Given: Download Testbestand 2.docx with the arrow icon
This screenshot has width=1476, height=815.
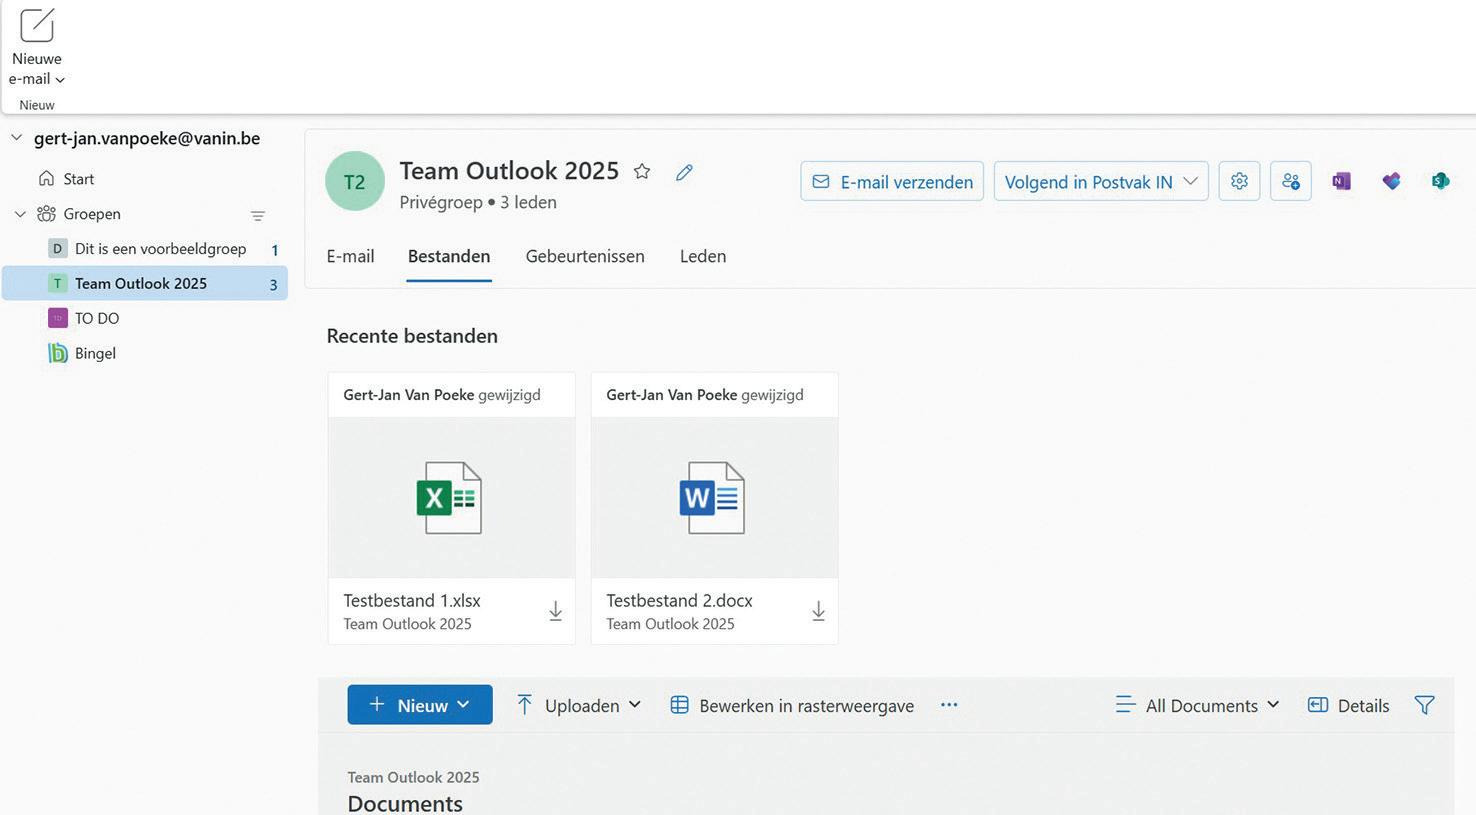Looking at the screenshot, I should [x=818, y=611].
